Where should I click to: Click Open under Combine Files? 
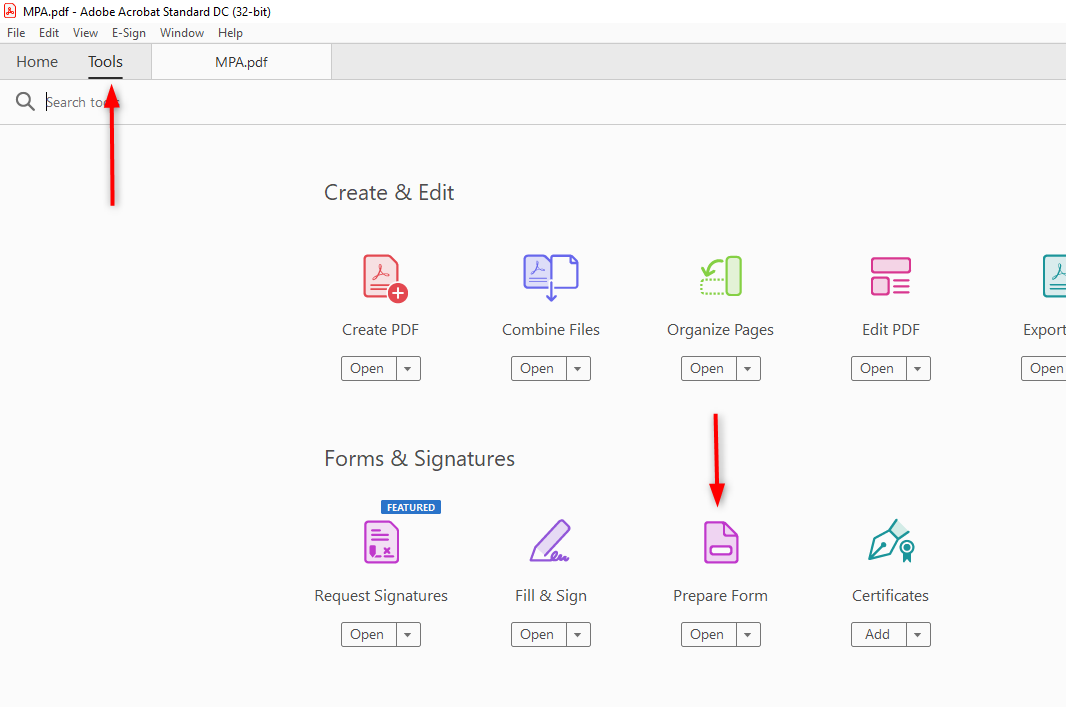coord(538,368)
